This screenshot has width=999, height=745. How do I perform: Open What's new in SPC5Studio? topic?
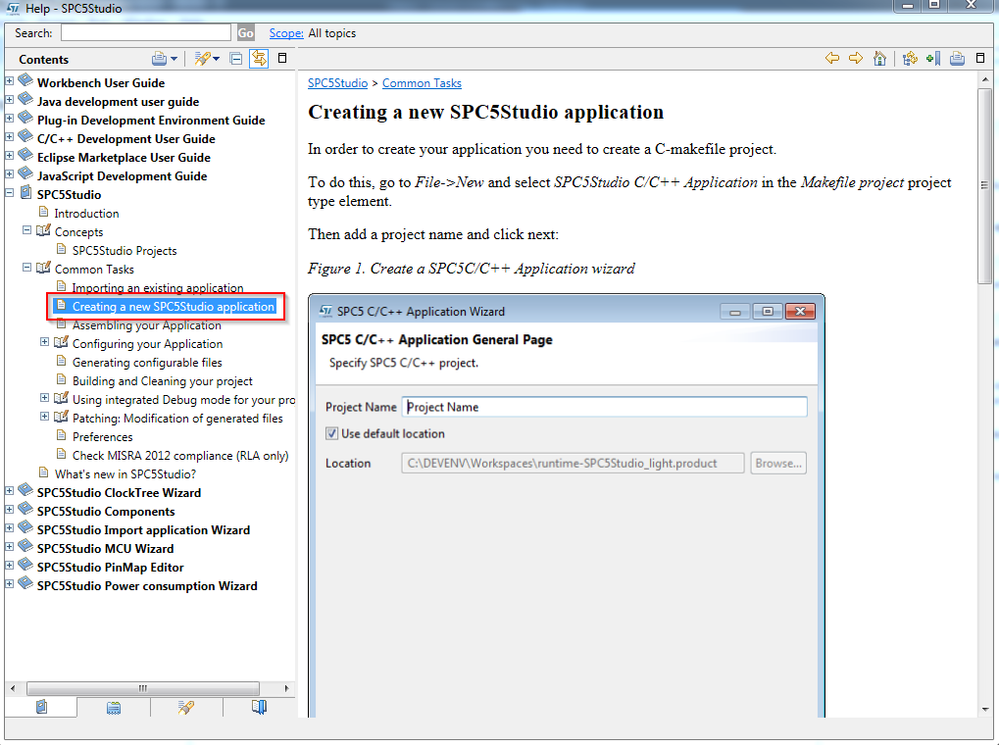(x=126, y=474)
